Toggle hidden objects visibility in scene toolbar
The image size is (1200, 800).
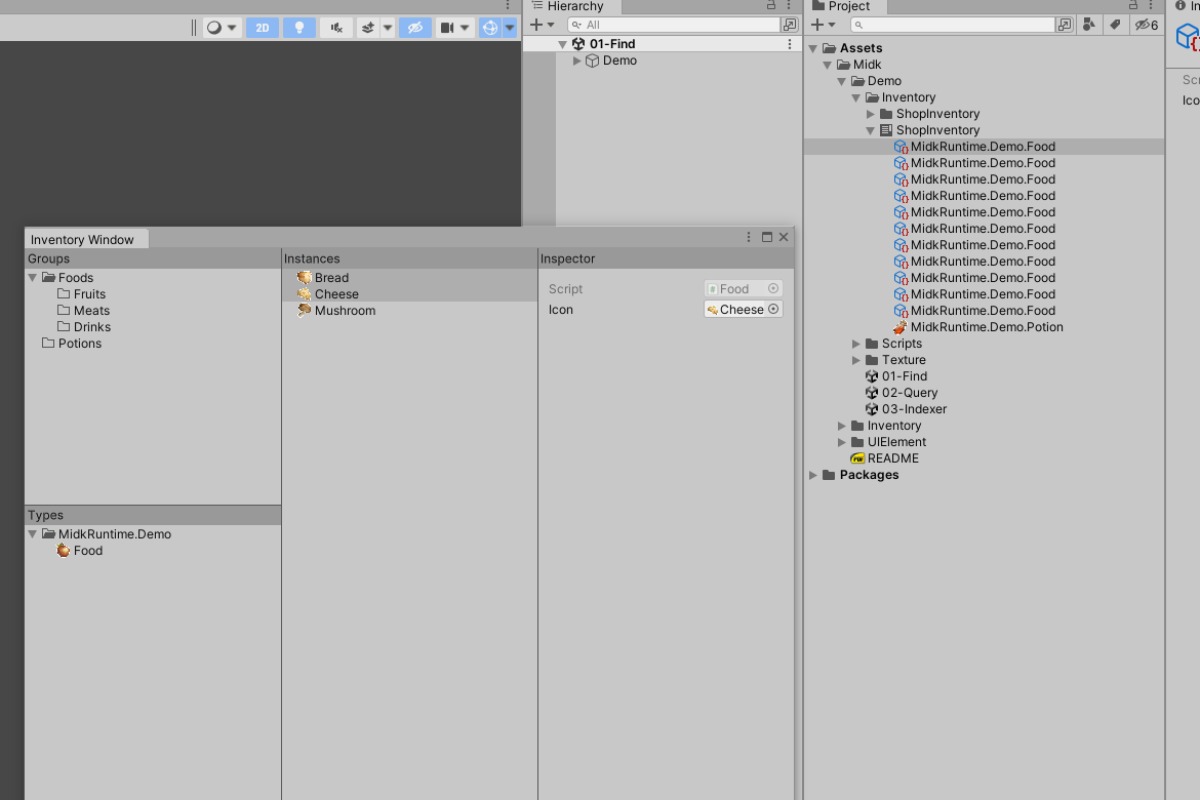(414, 27)
